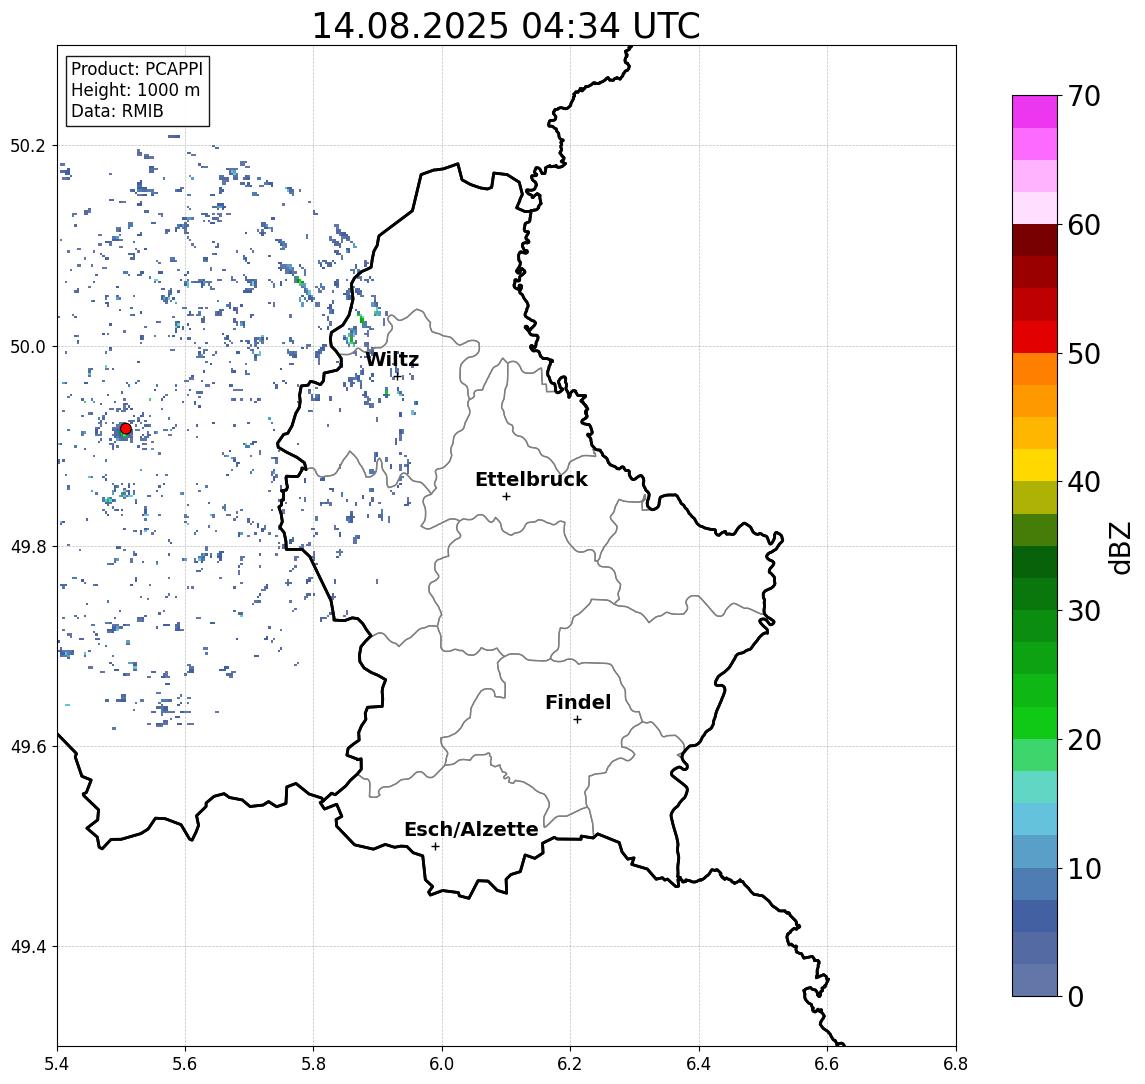Screen dimensions: 1145x1084
Task: Click the title 14.08.2025 04:34 UTC
Action: point(506,26)
